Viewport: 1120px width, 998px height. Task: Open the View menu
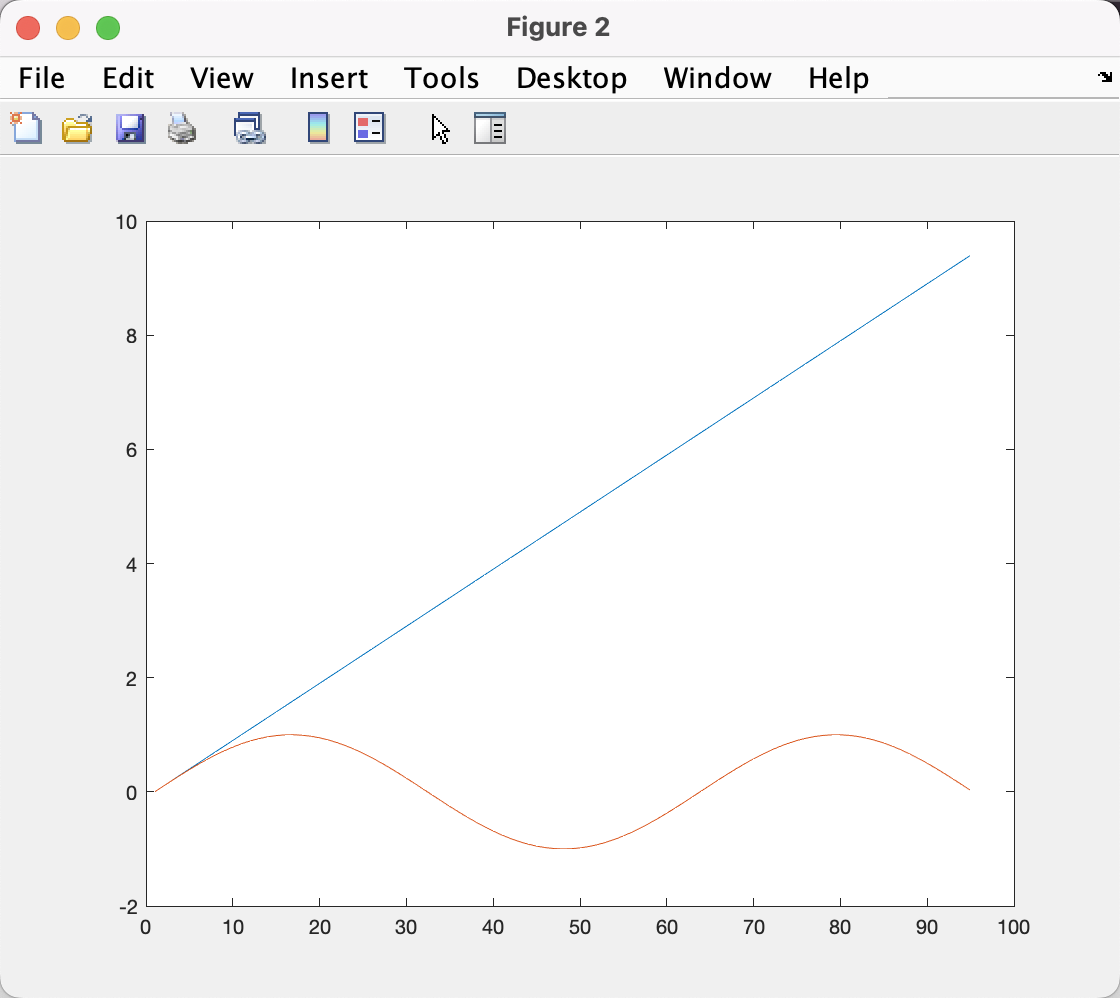tap(221, 78)
